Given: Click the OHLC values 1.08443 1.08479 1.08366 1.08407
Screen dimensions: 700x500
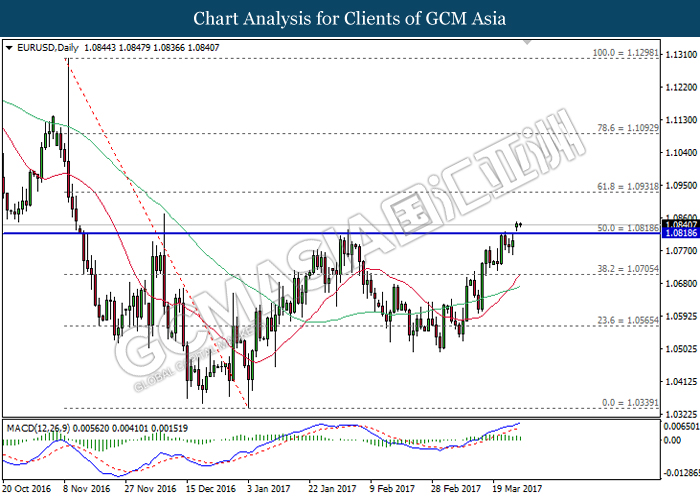Looking at the screenshot, I should [152, 48].
